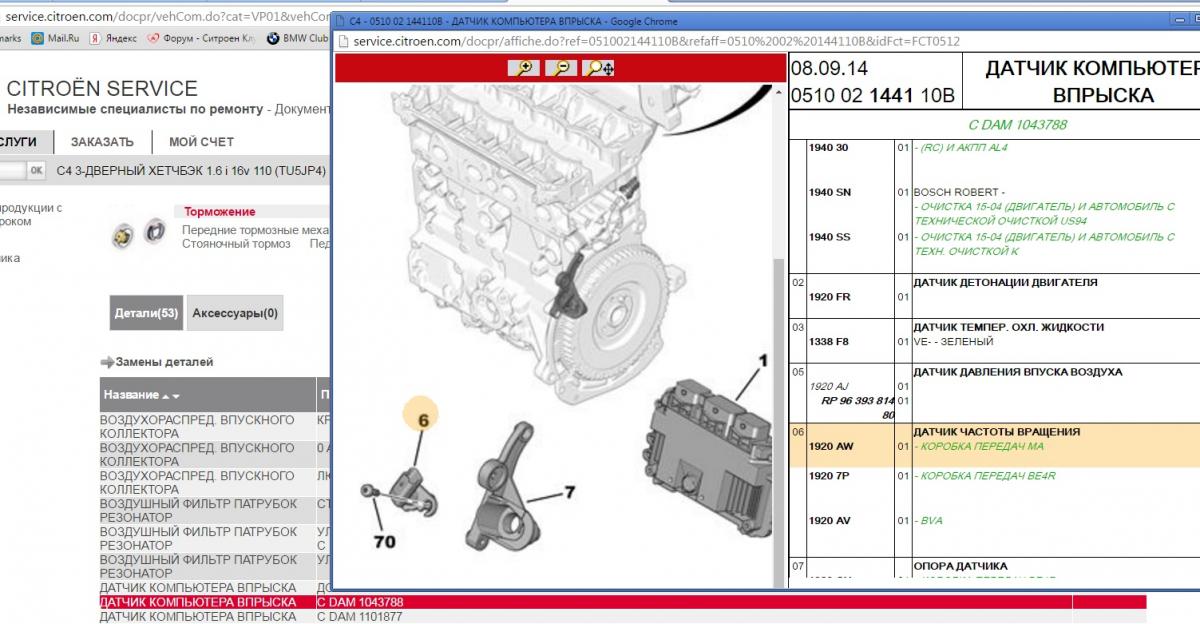Screen dimensions: 1200x624
Task: Click the Mail.Ru bookmark icon
Action: click(37, 38)
